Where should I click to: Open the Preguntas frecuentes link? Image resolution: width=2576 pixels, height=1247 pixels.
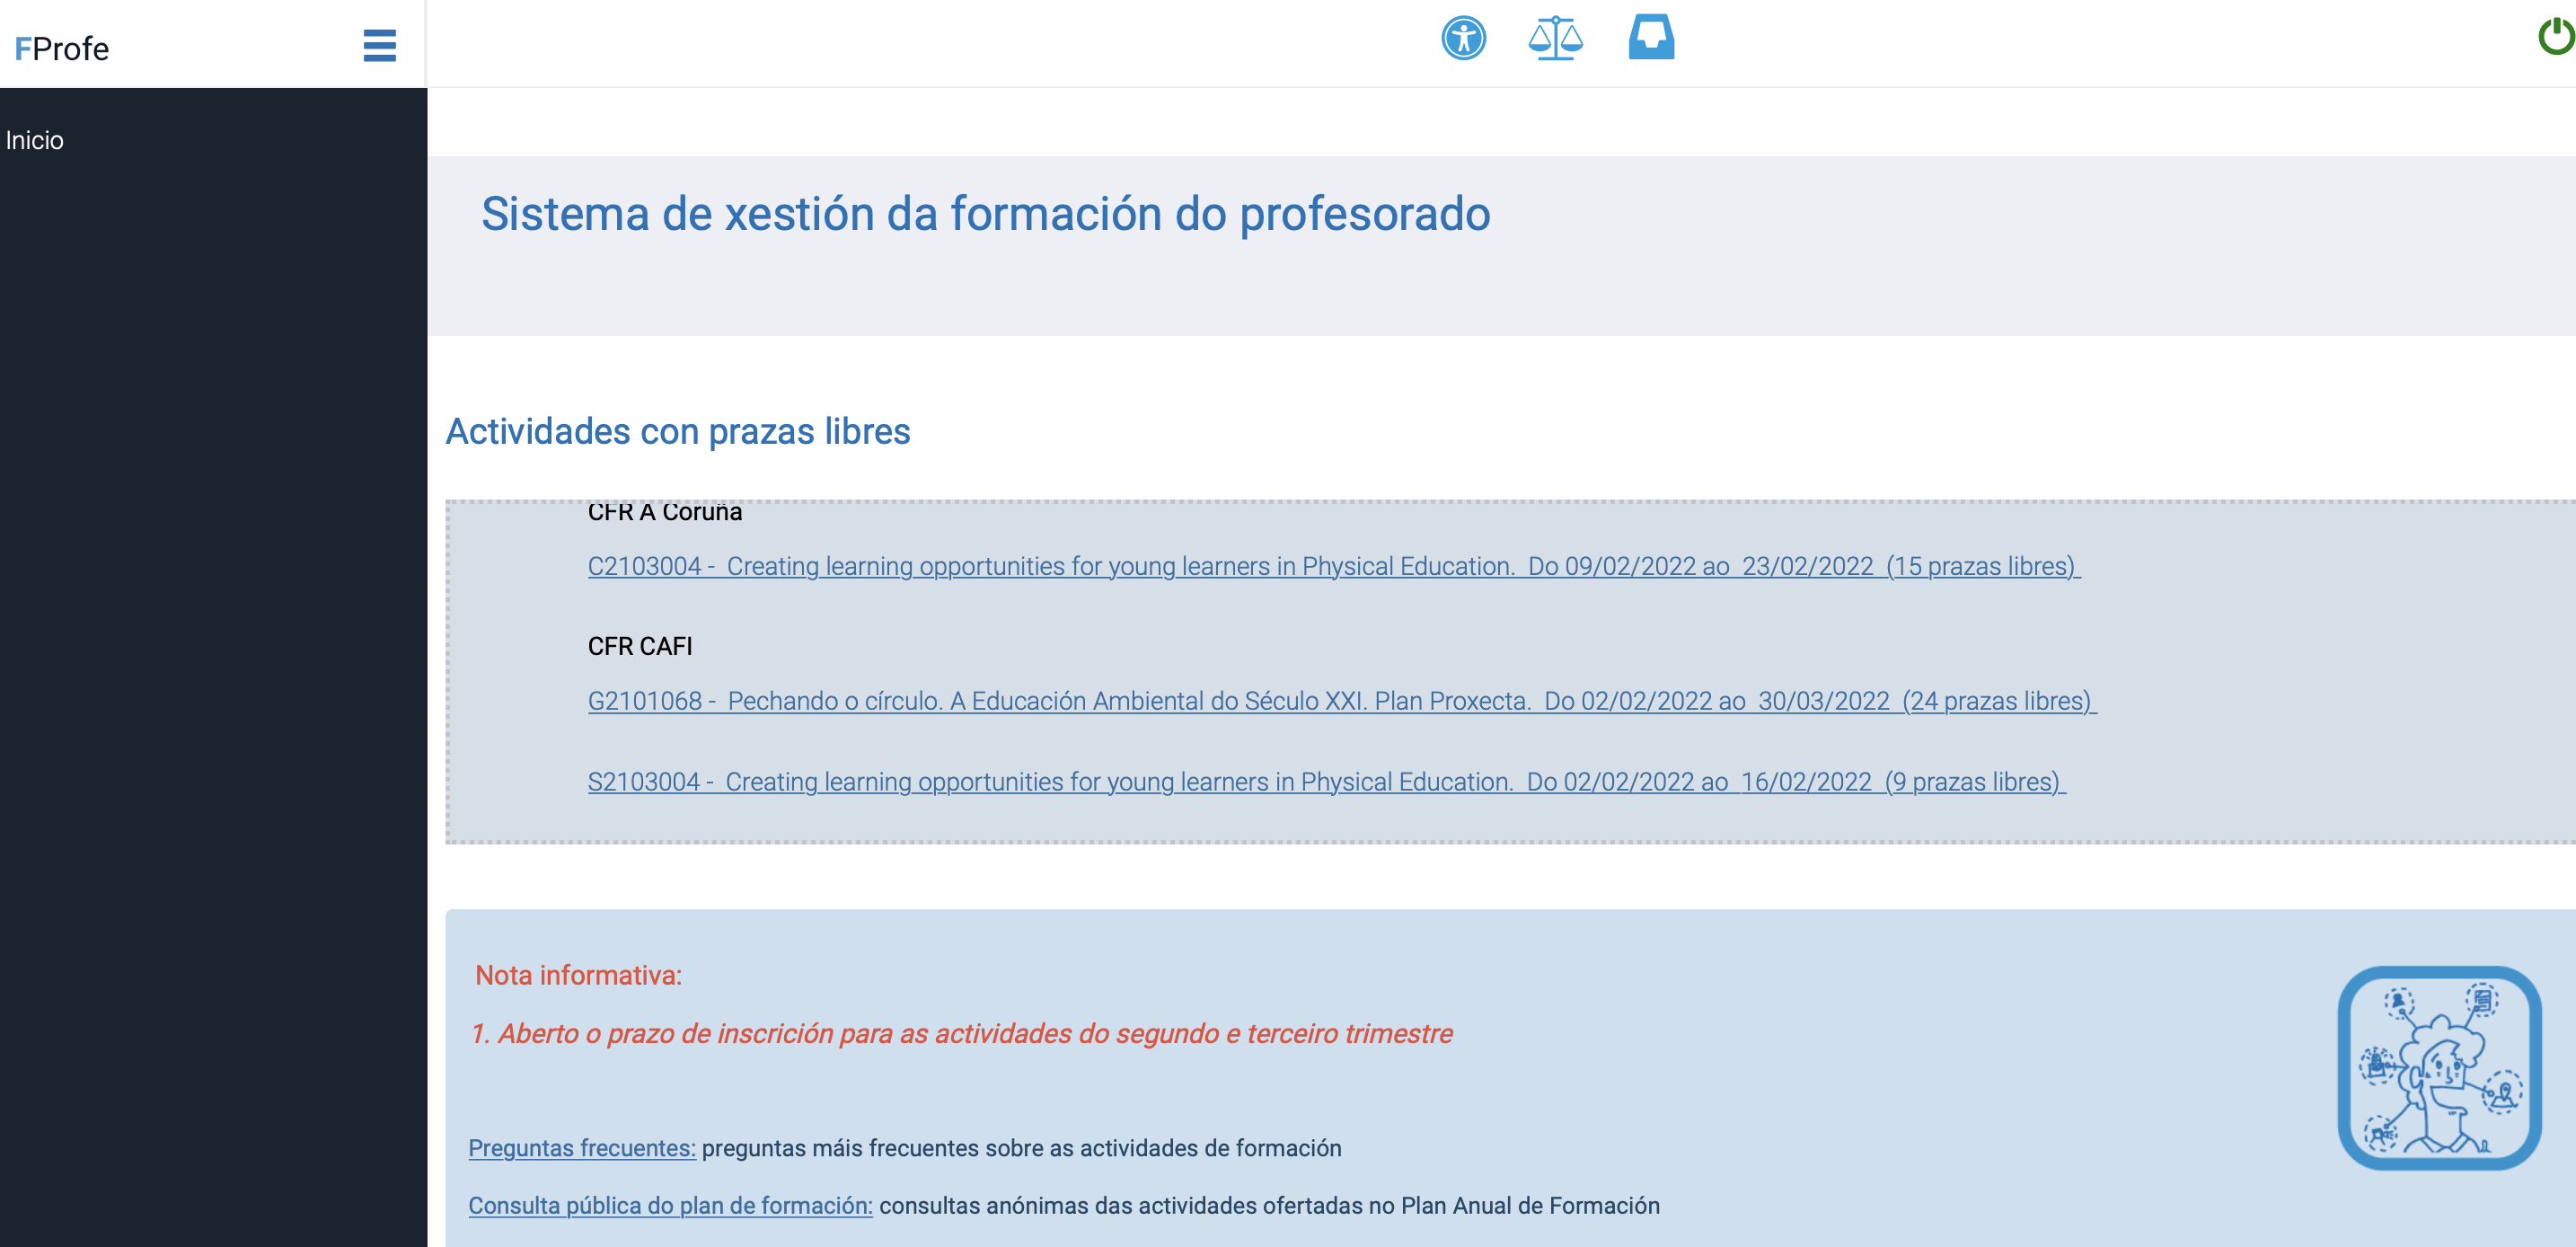(581, 1148)
